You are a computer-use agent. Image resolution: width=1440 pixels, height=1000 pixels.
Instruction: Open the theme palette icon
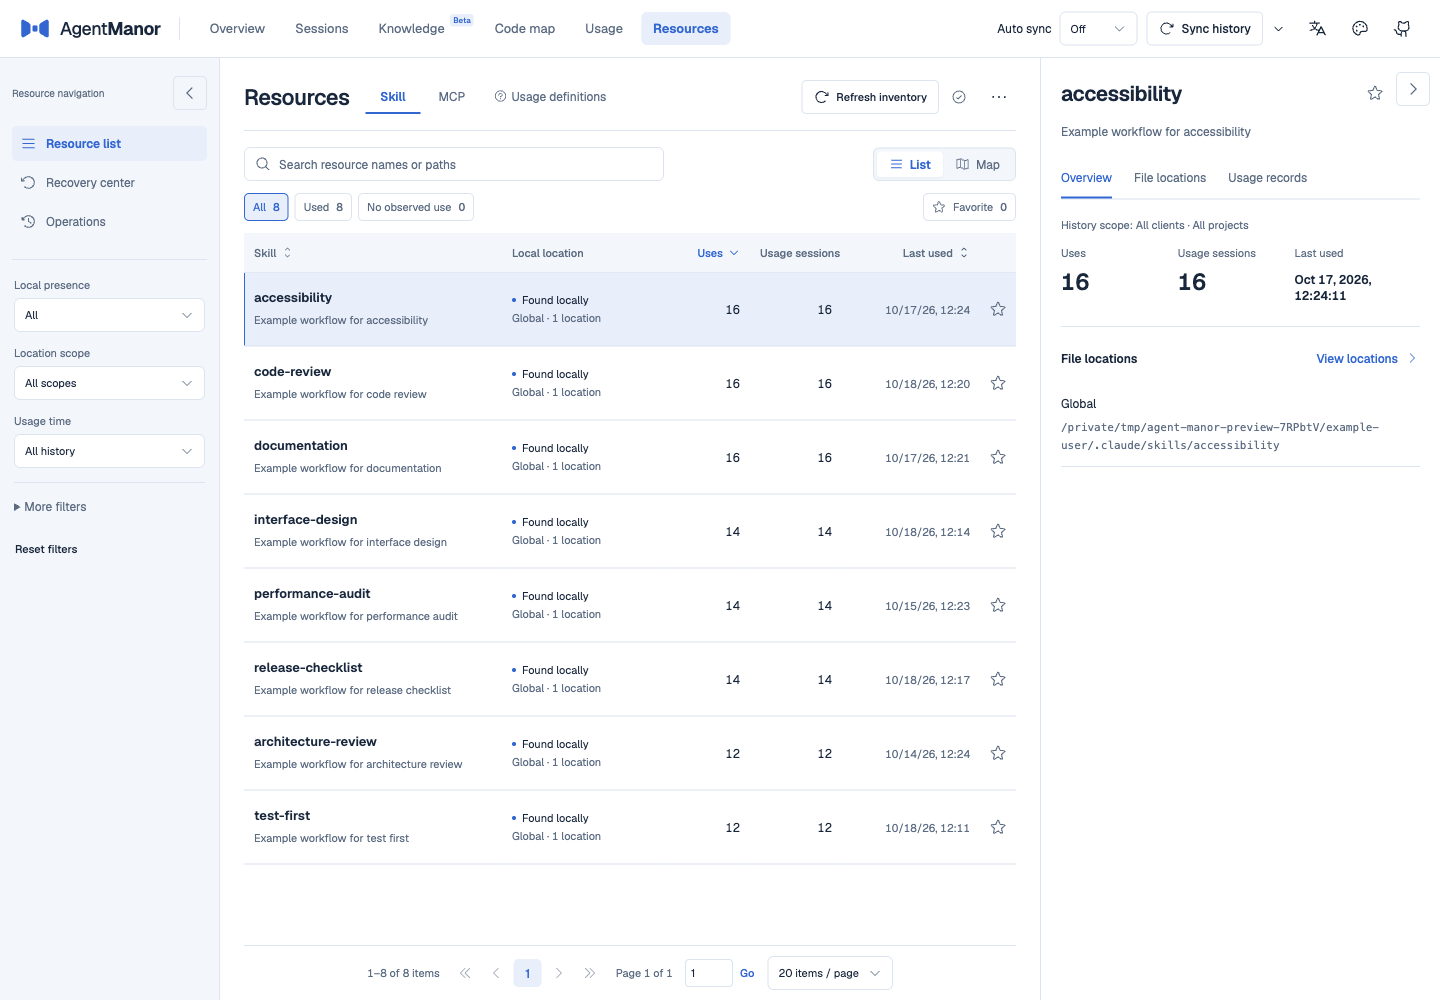click(x=1360, y=29)
